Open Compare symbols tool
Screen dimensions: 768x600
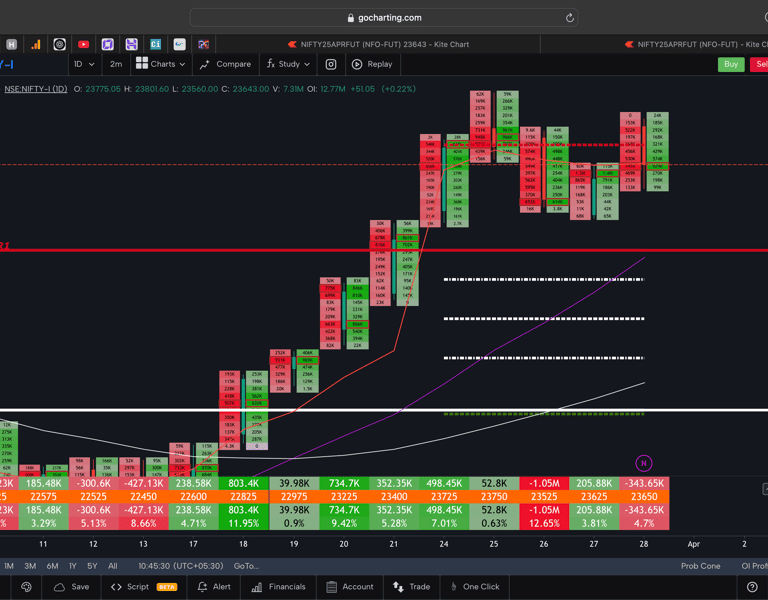pyautogui.click(x=225, y=64)
